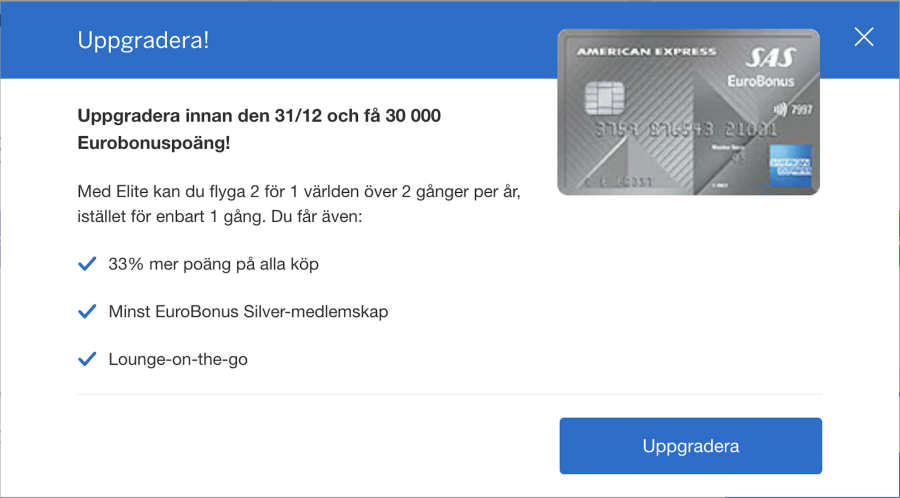Image resolution: width=900 pixels, height=498 pixels.
Task: Select the "33% mer poäng på alla köp" text
Action: (213, 264)
